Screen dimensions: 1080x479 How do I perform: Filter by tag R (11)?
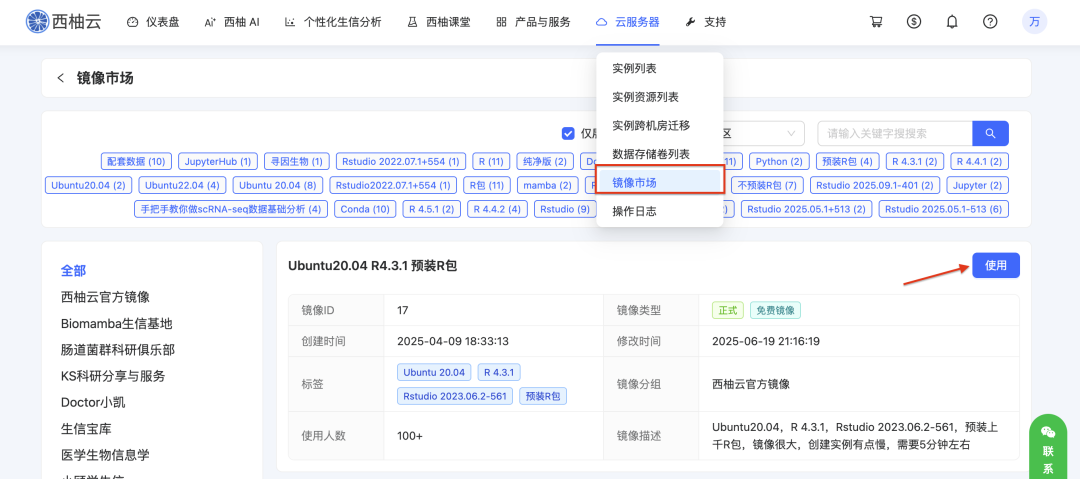pos(491,161)
